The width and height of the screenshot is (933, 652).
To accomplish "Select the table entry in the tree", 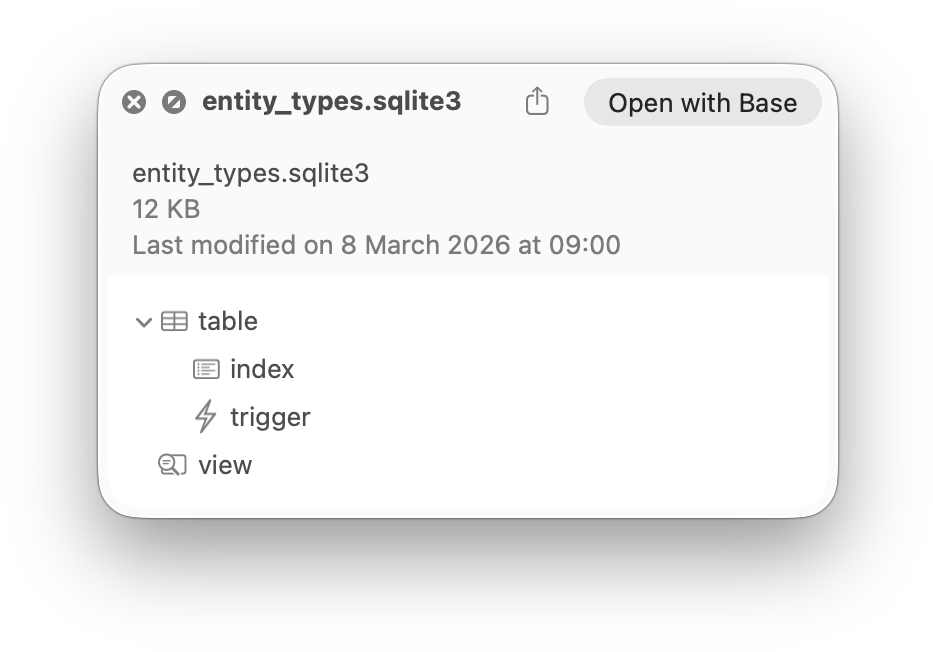I will coord(227,321).
